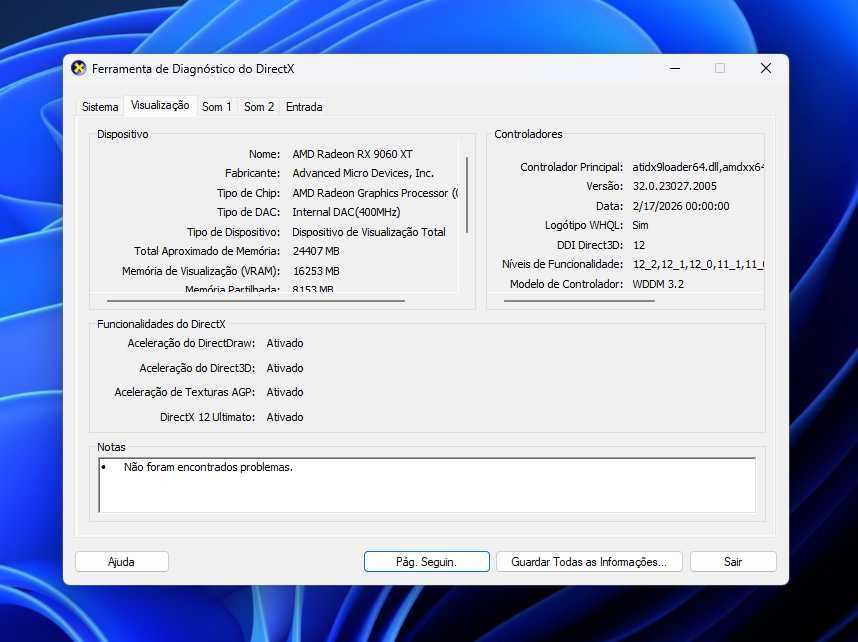This screenshot has height=642, width=858.
Task: Click Ativado next to Aceleração do DirectDraw
Action: pos(285,343)
